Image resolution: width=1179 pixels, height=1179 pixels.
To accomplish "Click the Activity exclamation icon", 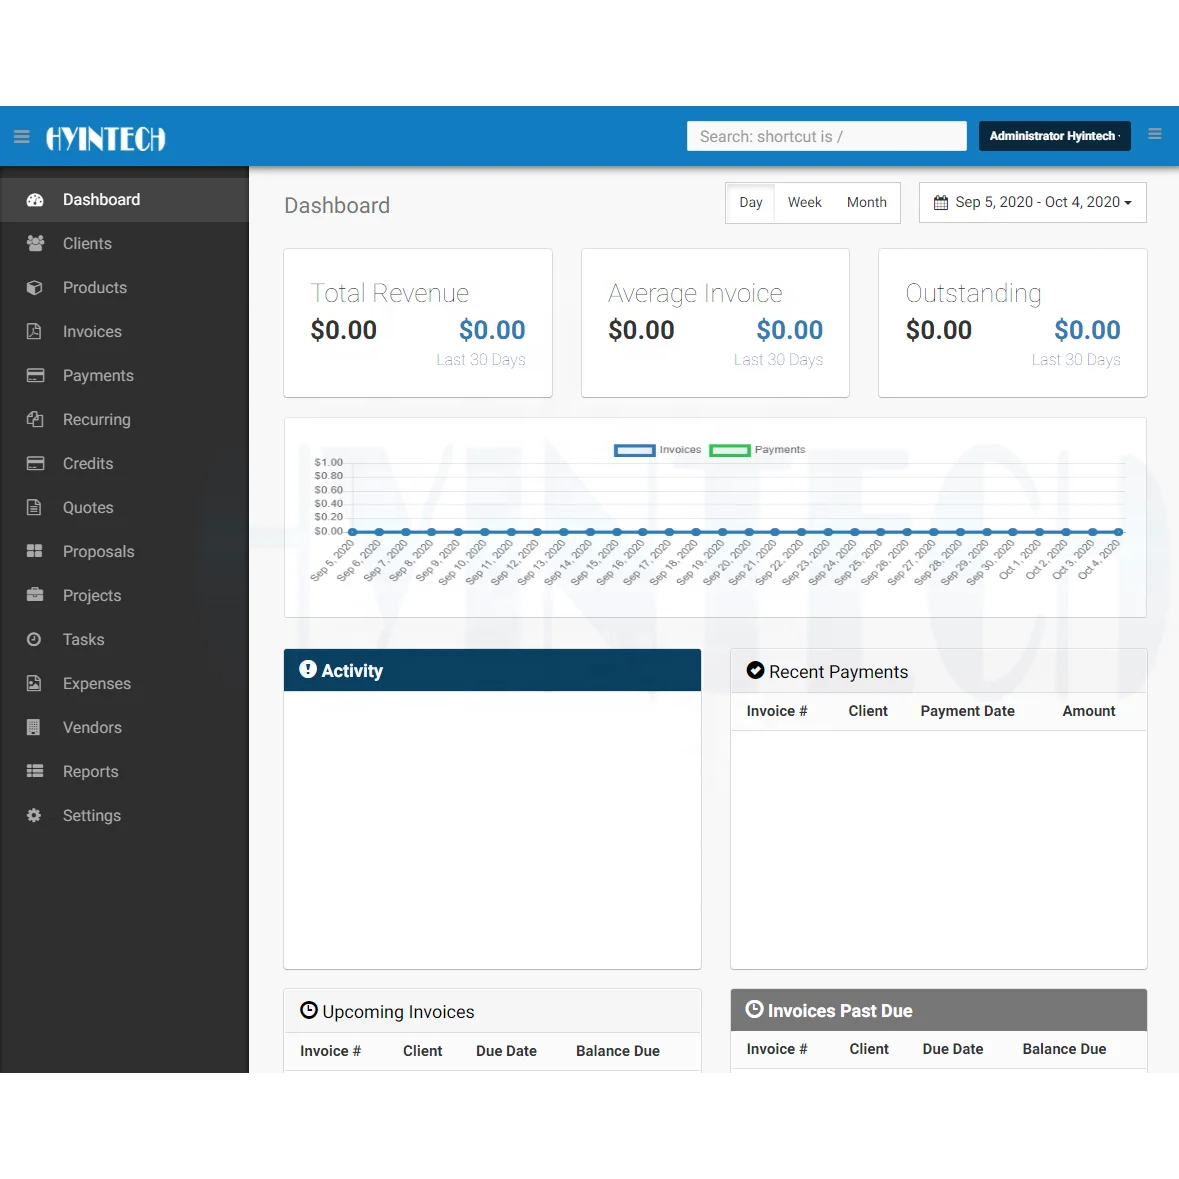I will [x=308, y=669].
